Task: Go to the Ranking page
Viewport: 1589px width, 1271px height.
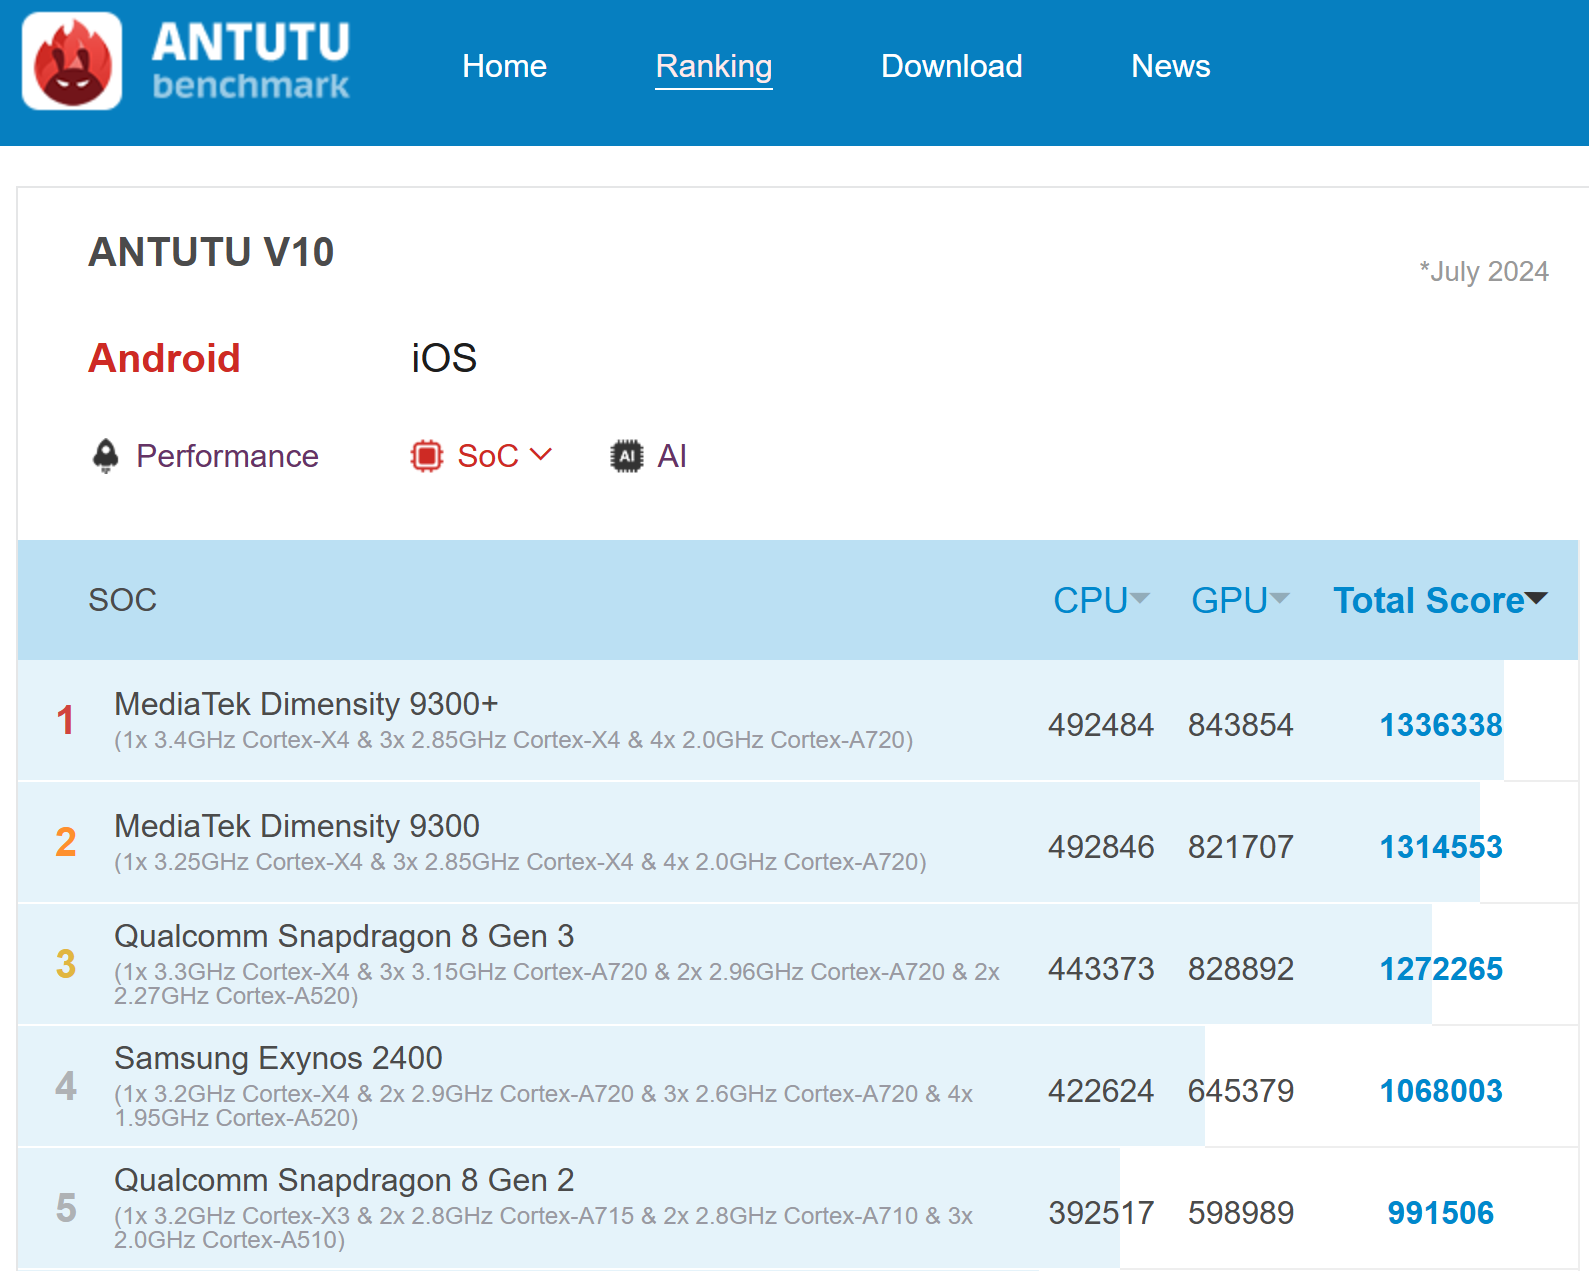Action: (x=713, y=66)
